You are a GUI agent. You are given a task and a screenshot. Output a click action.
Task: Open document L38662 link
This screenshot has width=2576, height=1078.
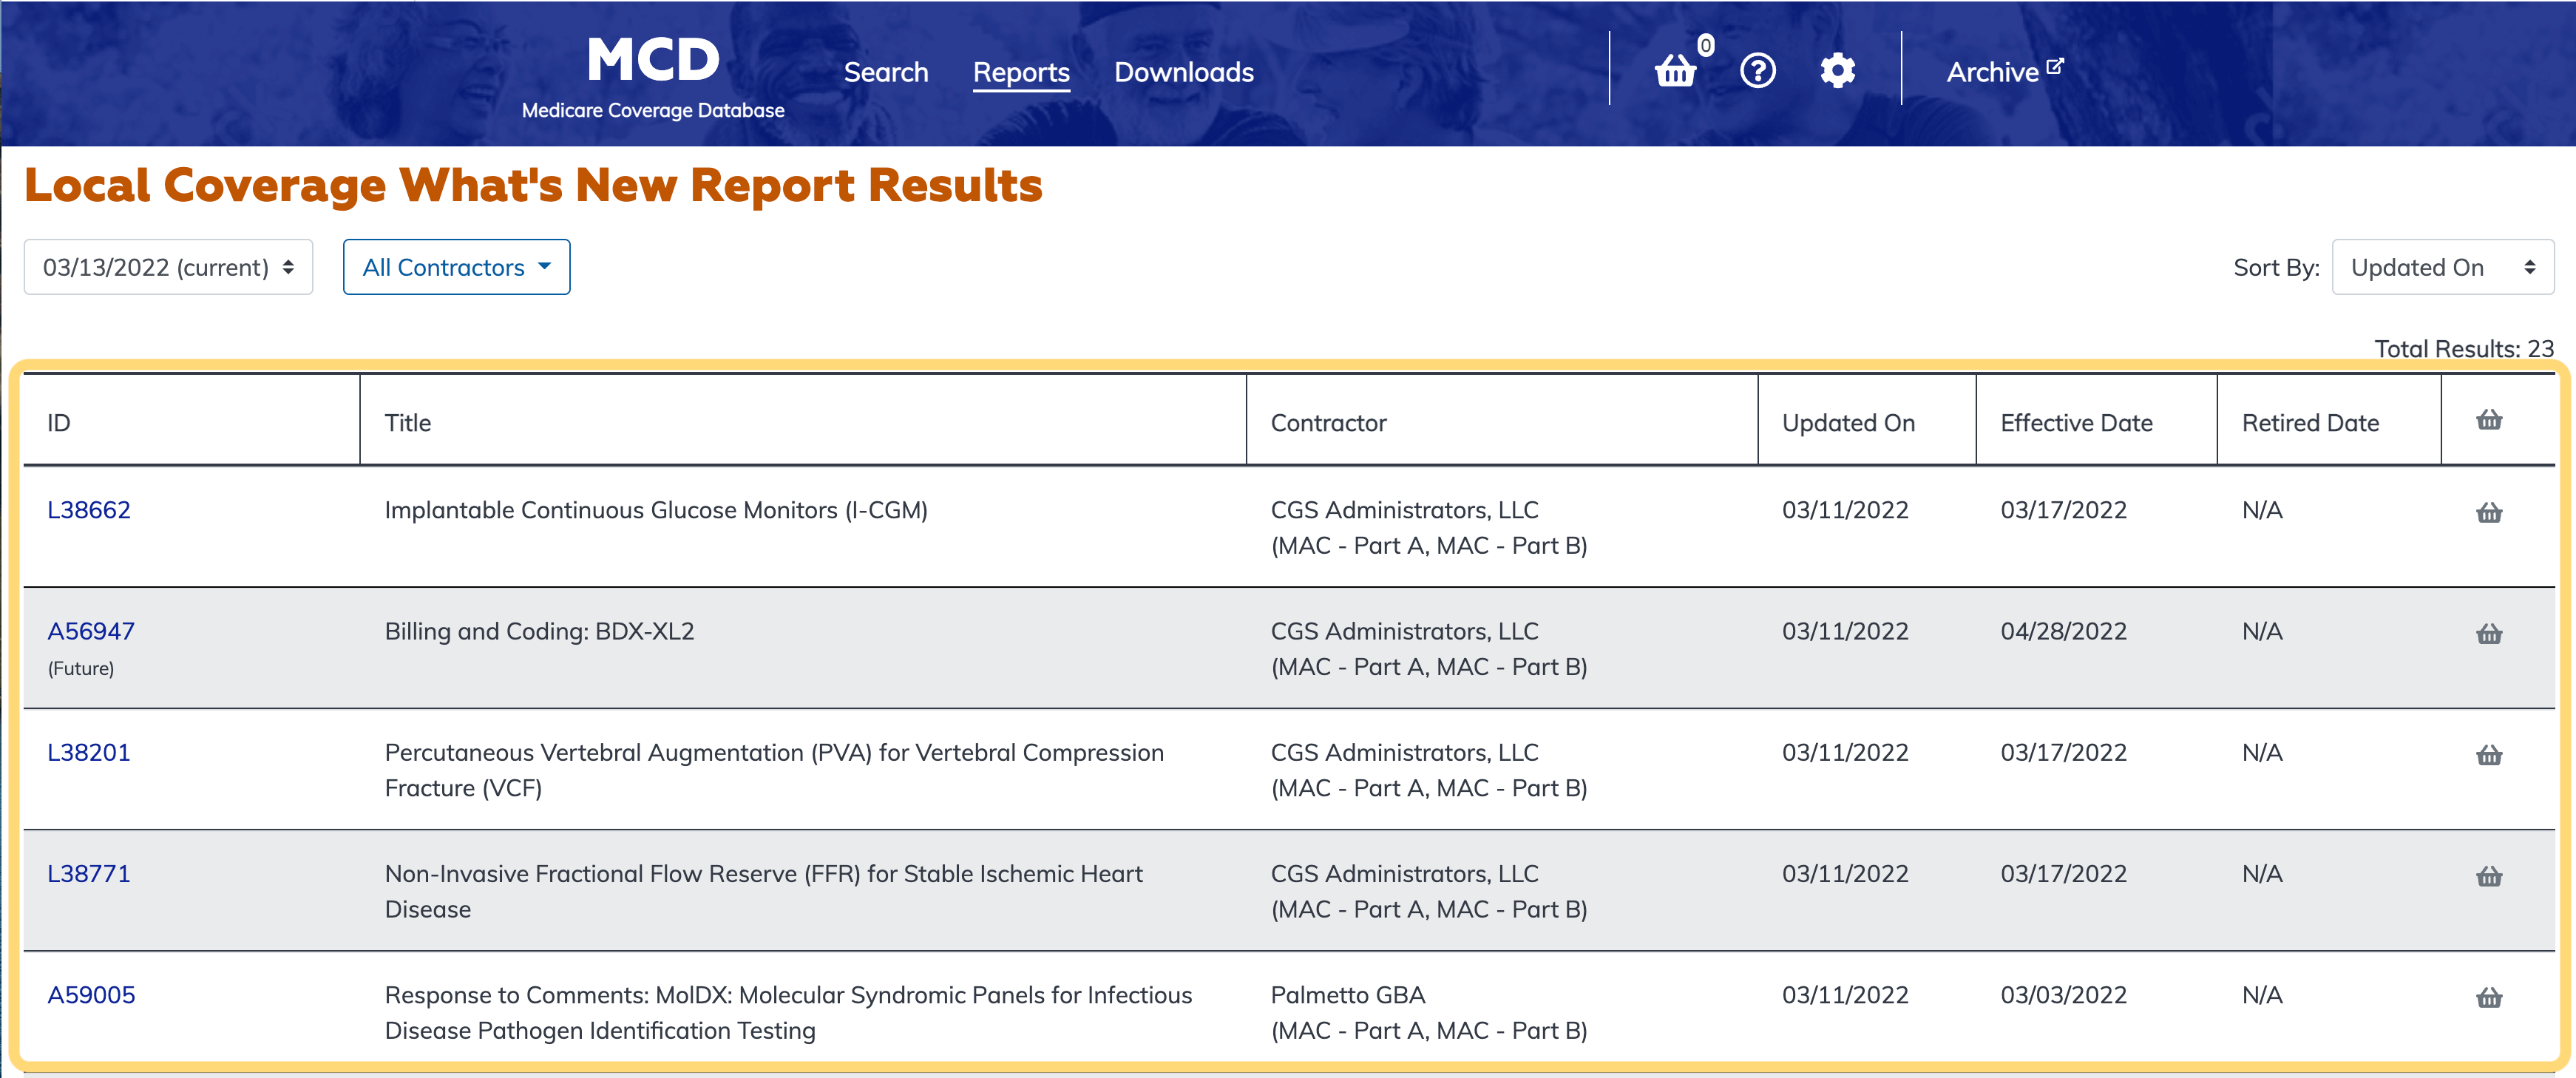click(x=89, y=510)
